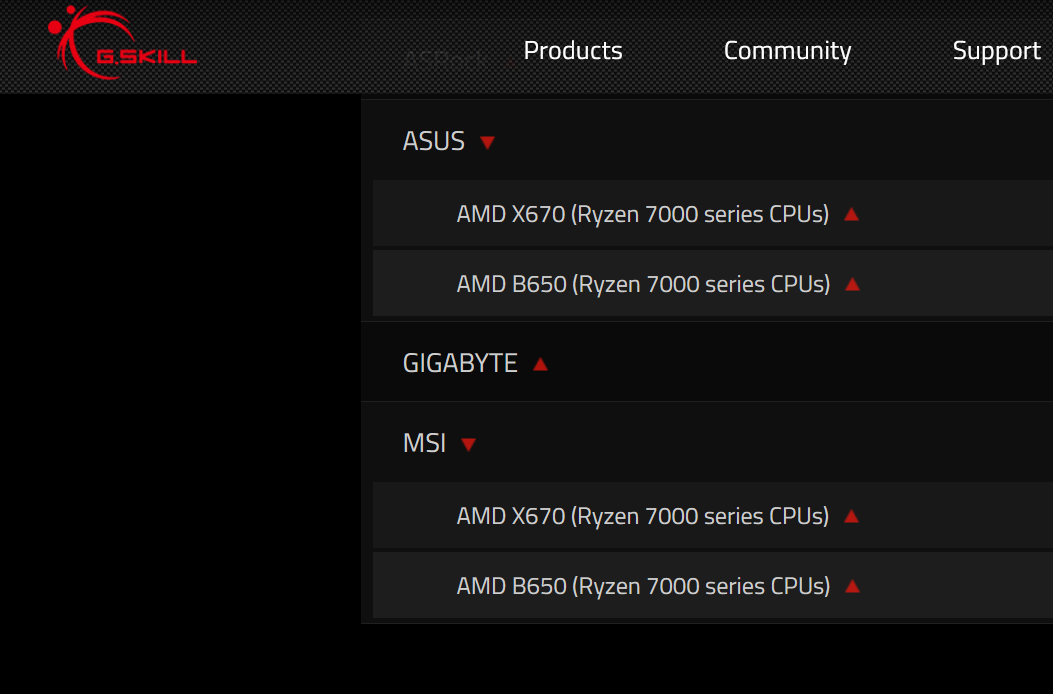The height and width of the screenshot is (694, 1053).
Task: Click the MSI brand heading
Action: (424, 443)
